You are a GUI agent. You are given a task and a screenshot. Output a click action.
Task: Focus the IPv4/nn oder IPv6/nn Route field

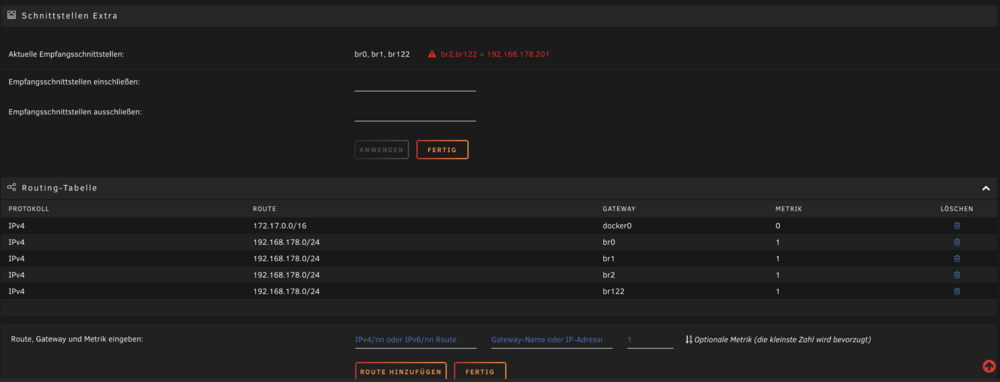point(415,340)
